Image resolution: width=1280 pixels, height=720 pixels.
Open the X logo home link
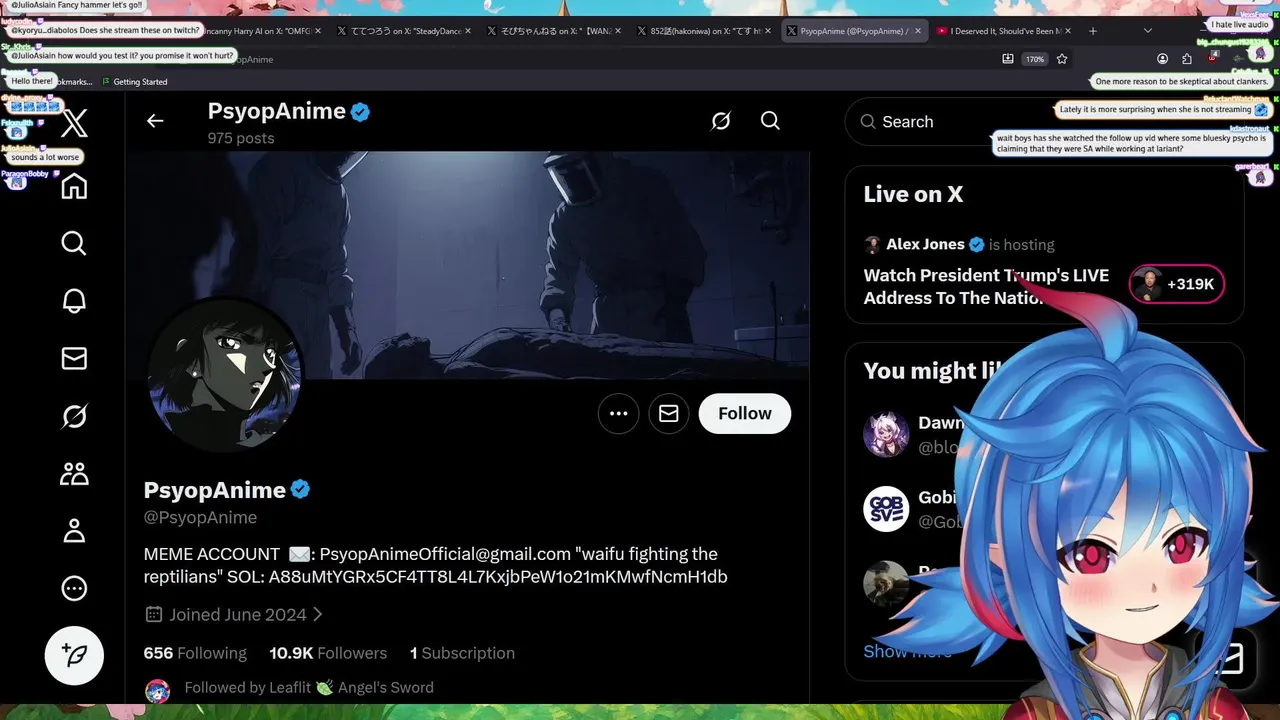[x=74, y=125]
